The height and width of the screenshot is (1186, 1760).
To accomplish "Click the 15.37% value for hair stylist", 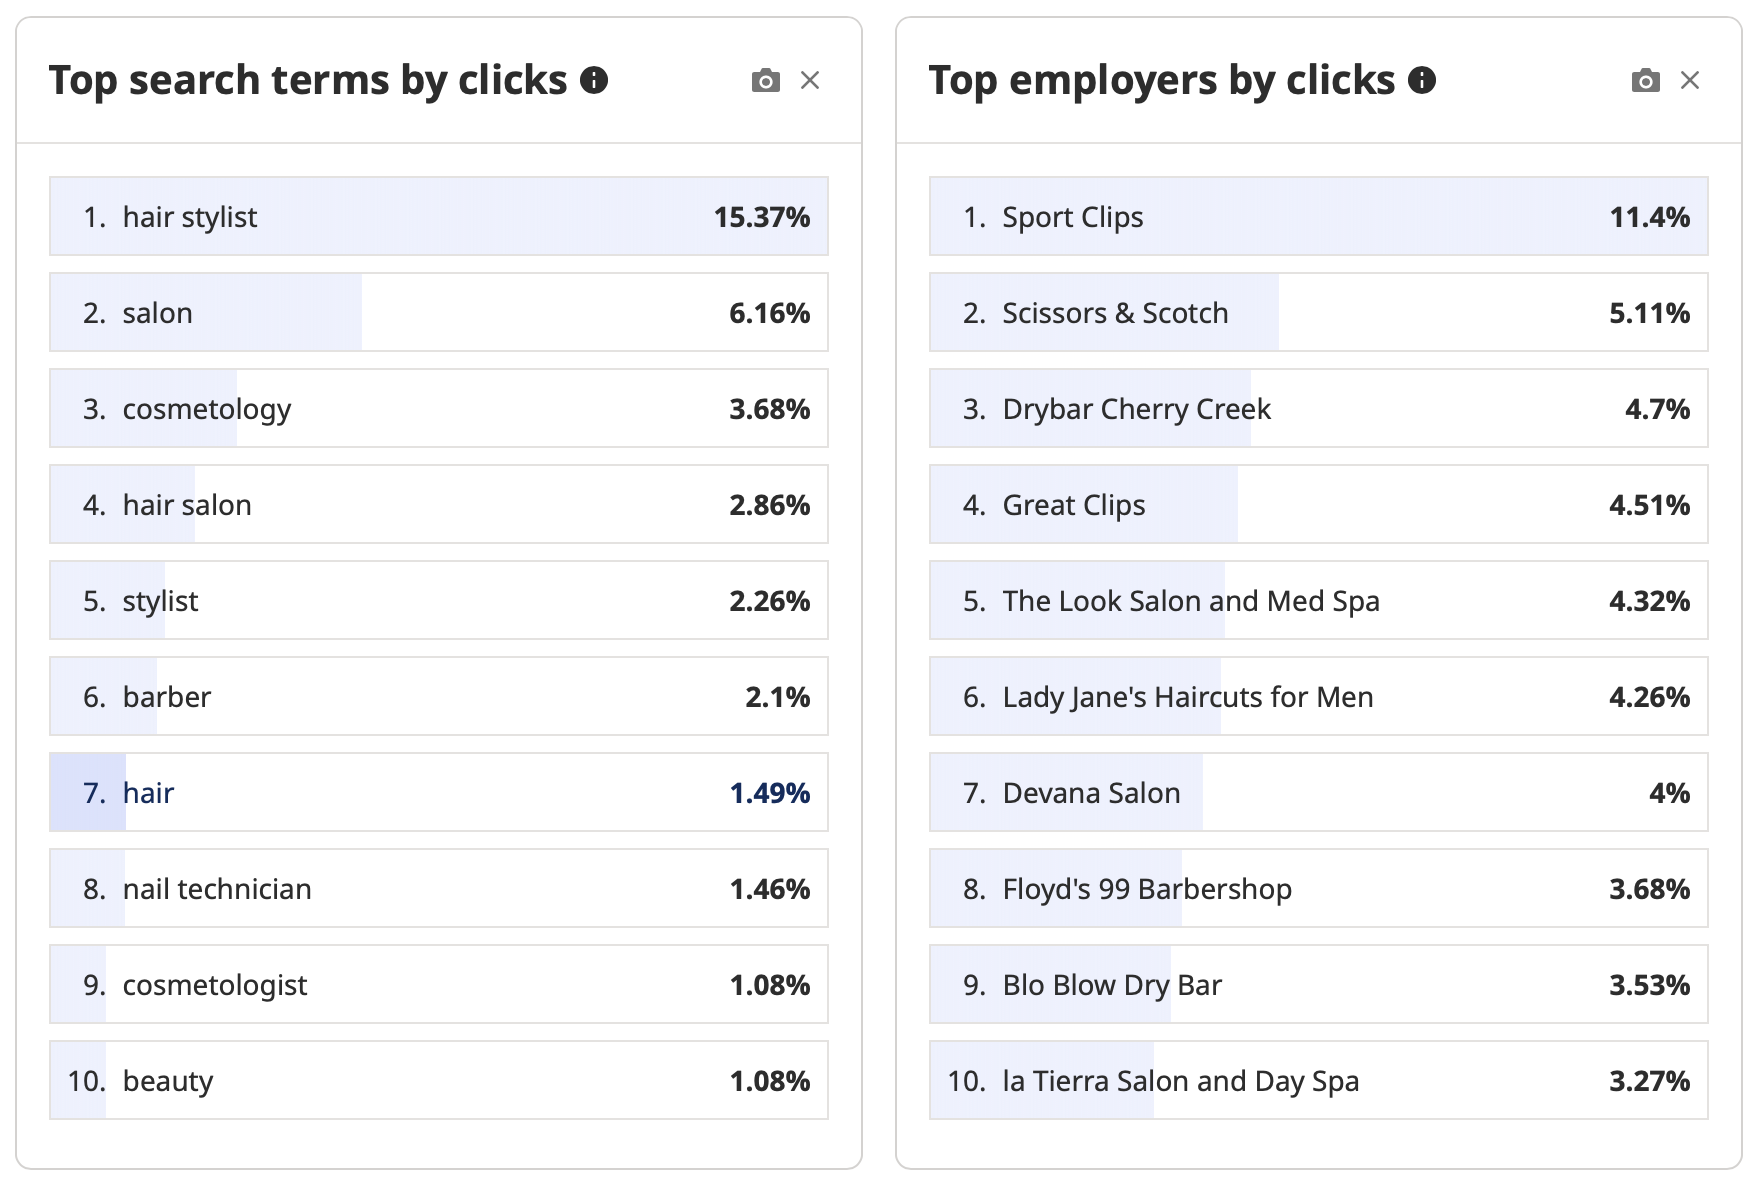I will point(762,217).
